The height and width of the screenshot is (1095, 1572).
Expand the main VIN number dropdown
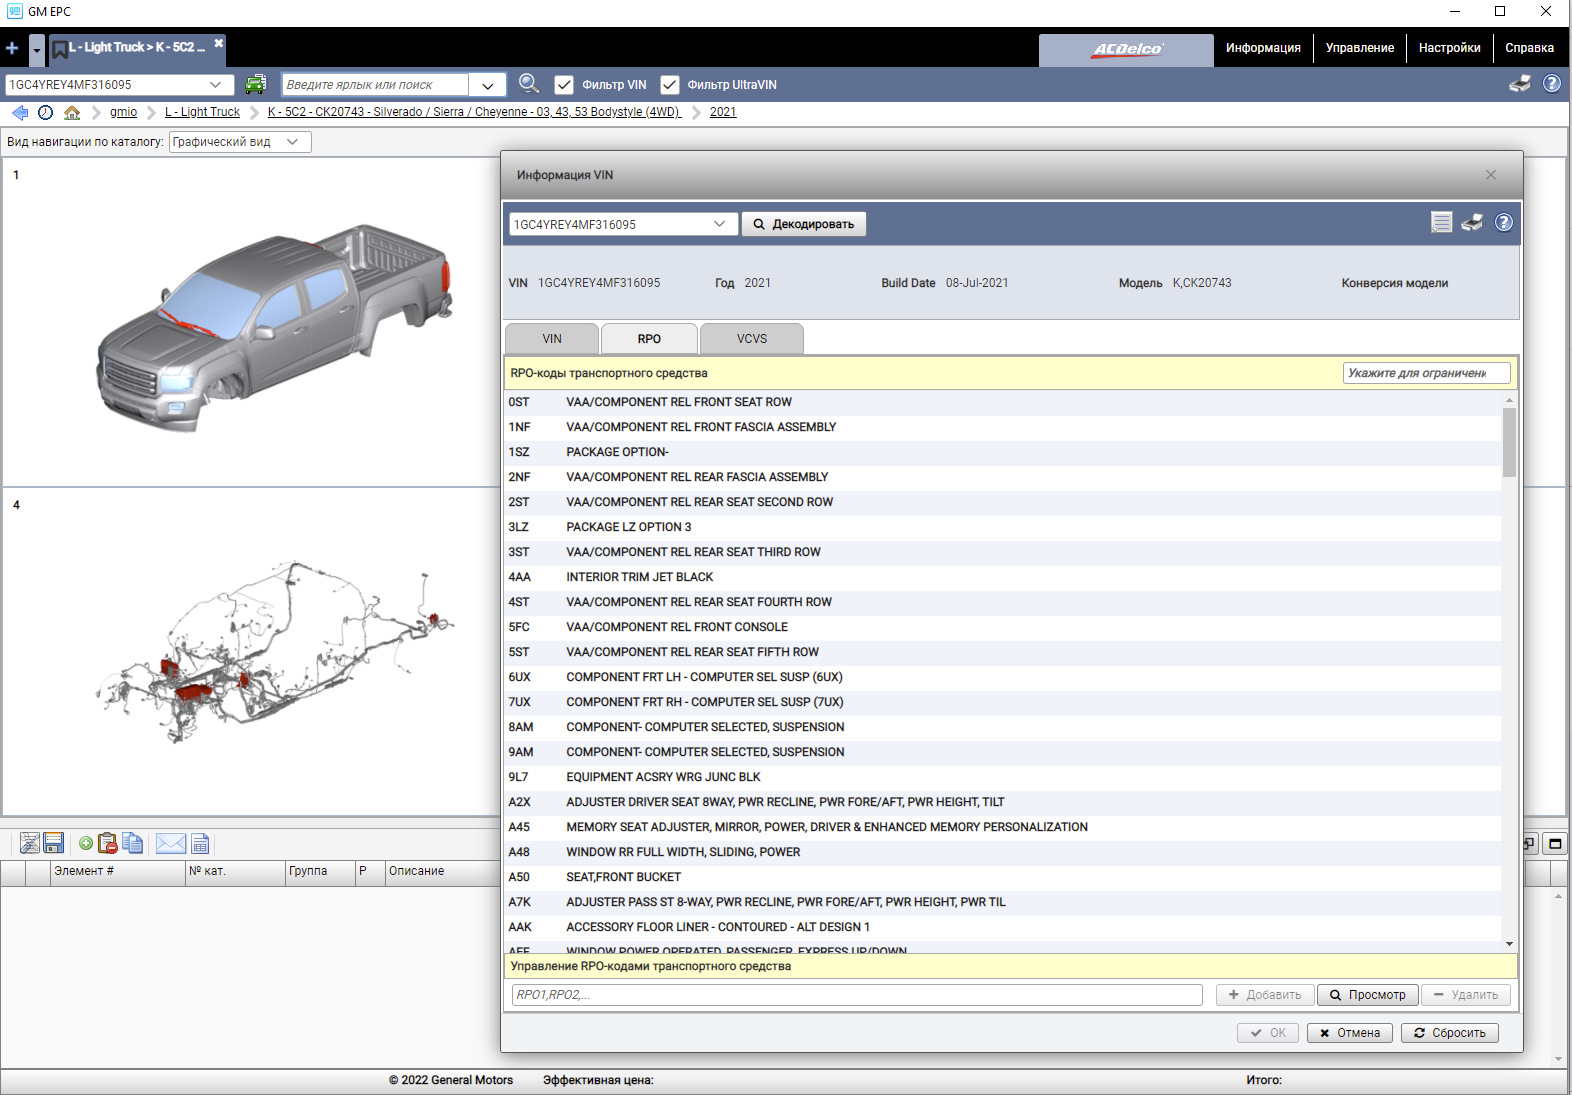(216, 85)
